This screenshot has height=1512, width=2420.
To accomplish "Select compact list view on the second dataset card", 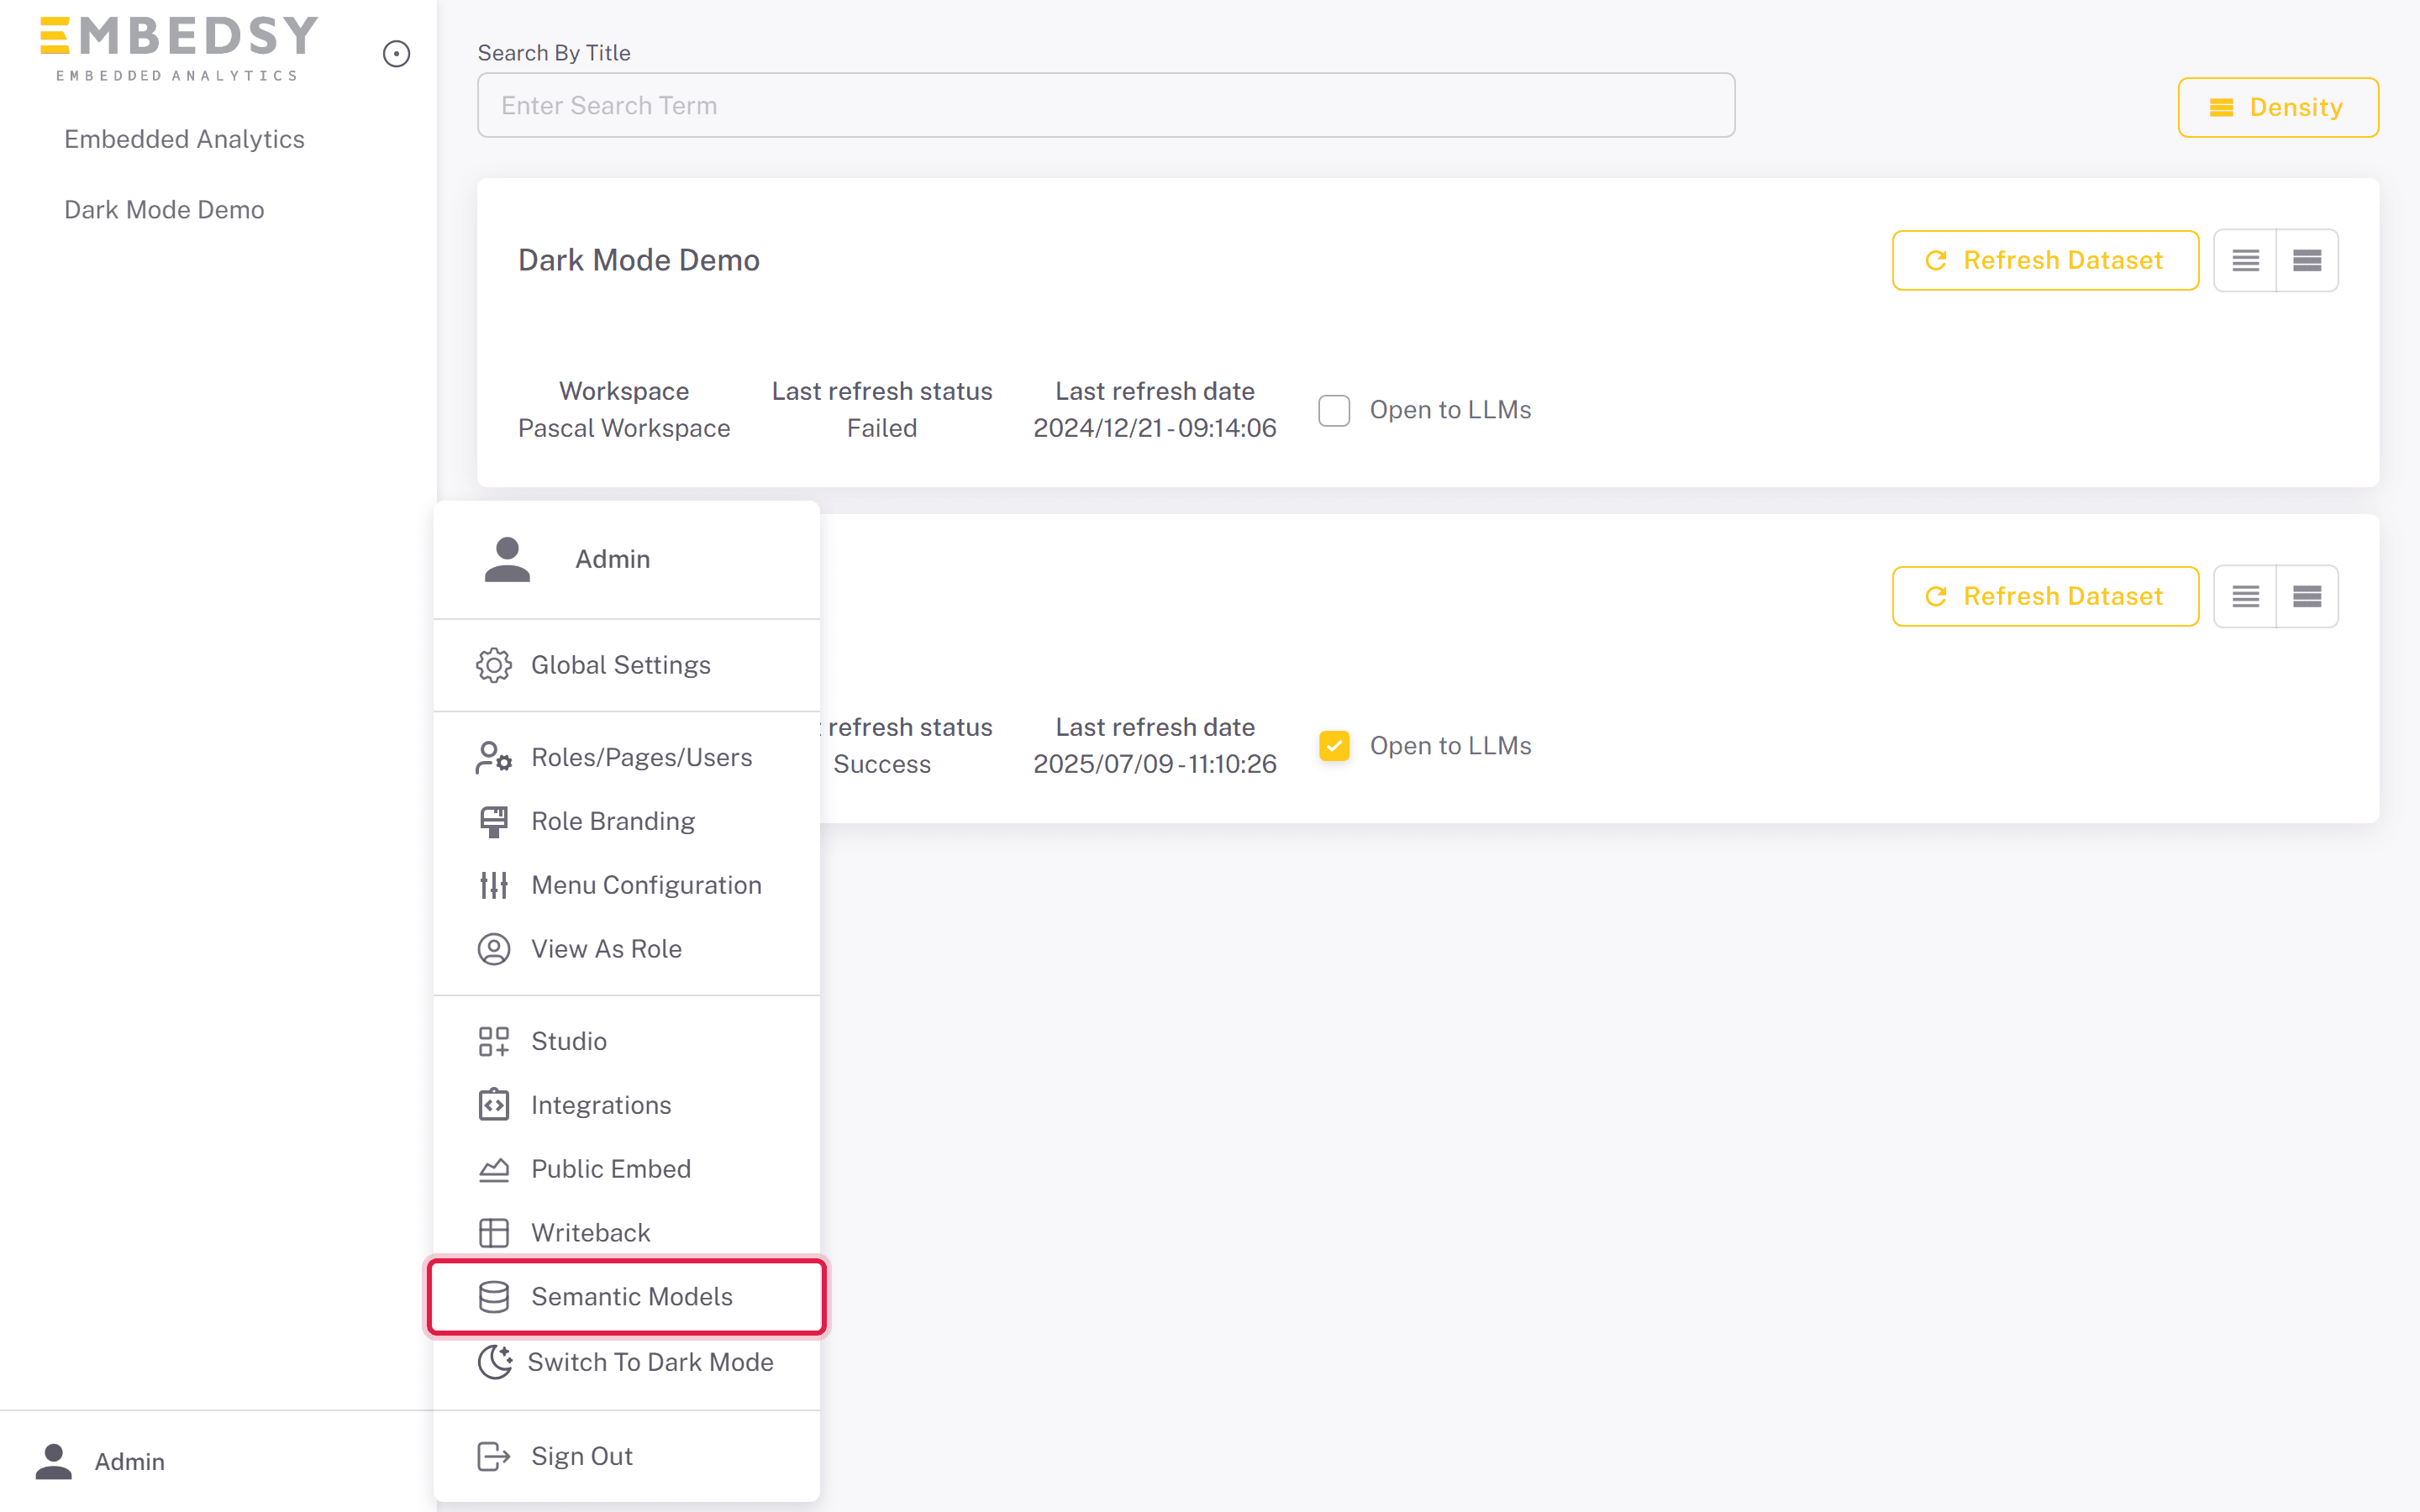I will 2245,596.
